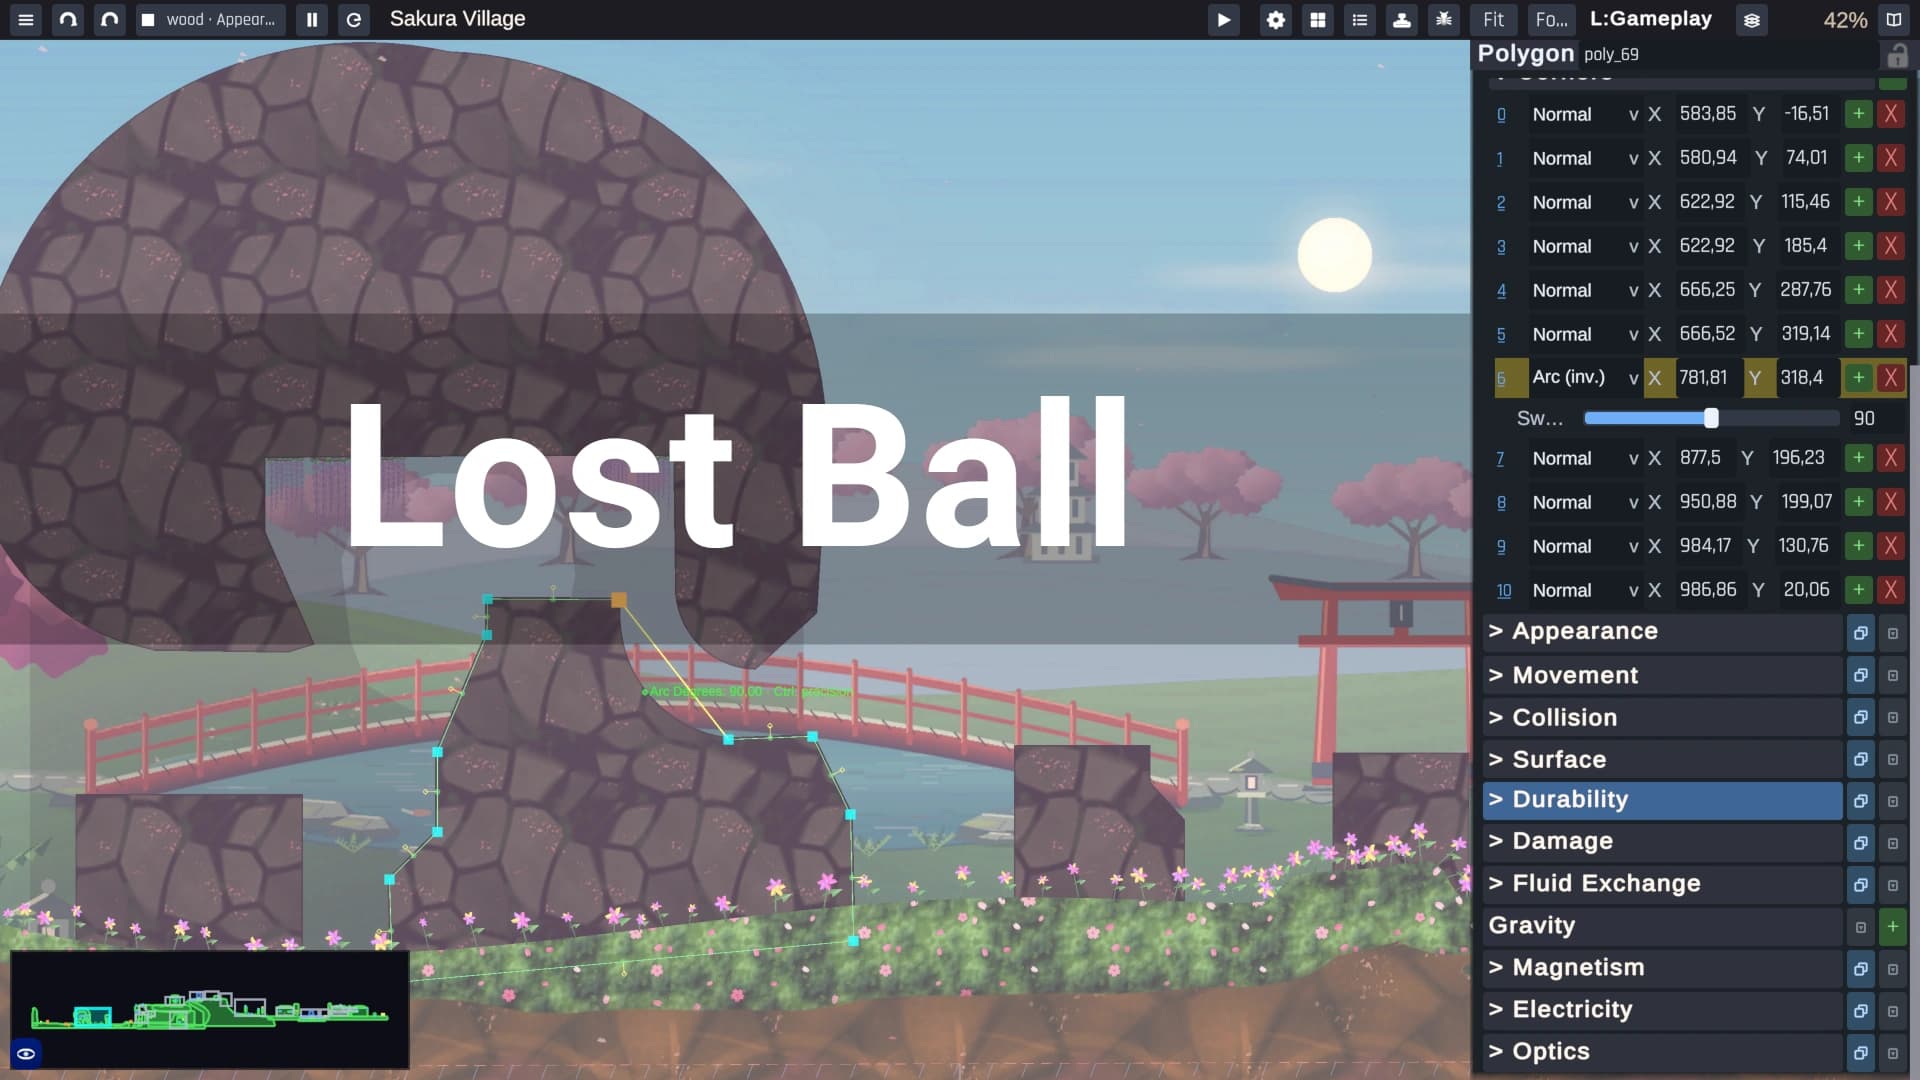Expand the Fluid Exchange section

click(x=1662, y=884)
